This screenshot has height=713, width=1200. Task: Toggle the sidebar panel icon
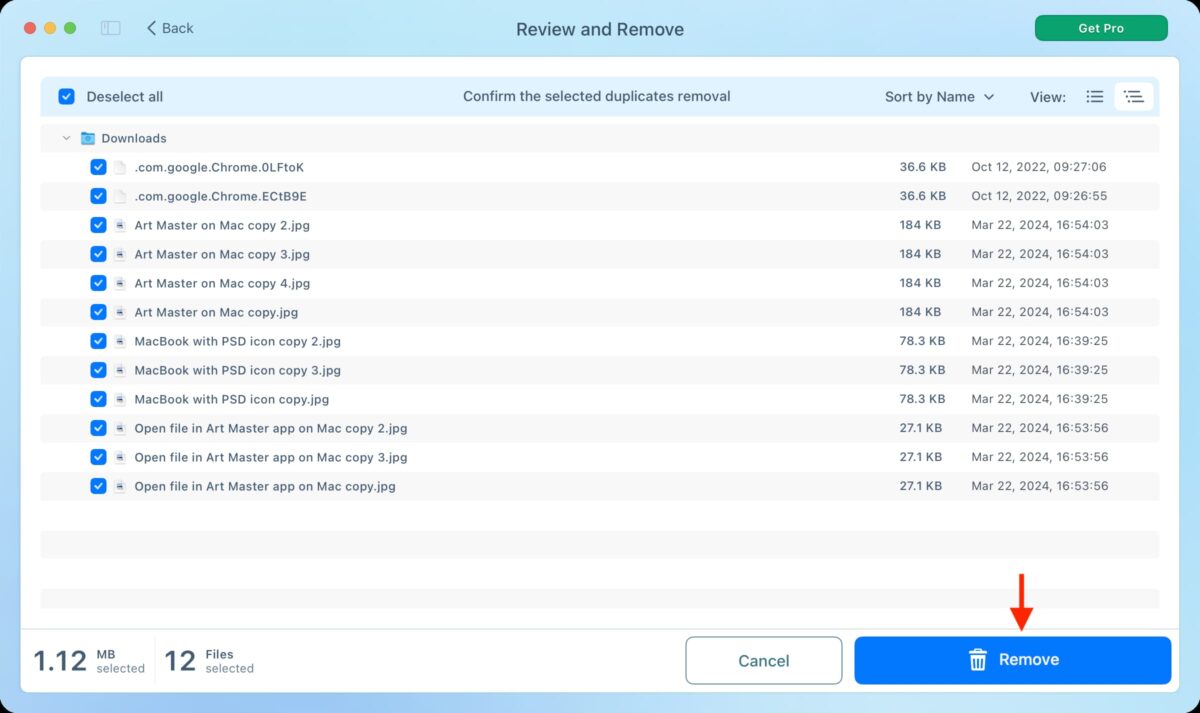[x=110, y=28]
